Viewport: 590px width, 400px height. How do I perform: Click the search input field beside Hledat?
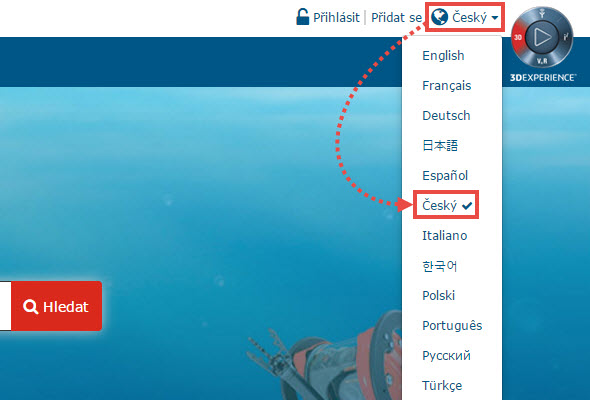click(x=5, y=306)
